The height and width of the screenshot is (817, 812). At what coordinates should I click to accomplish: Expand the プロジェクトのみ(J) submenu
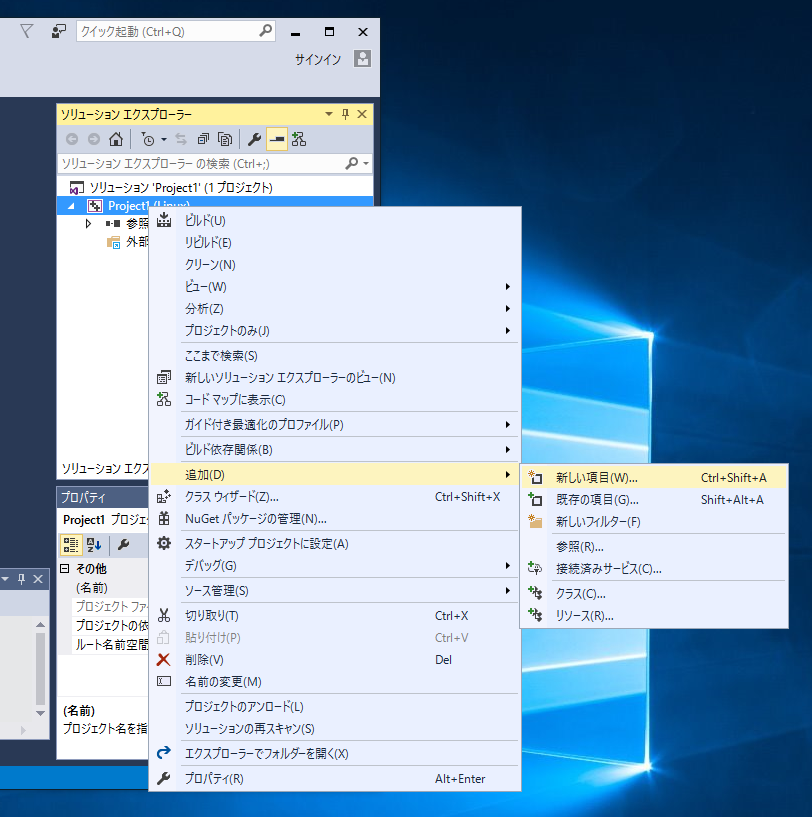pyautogui.click(x=335, y=330)
